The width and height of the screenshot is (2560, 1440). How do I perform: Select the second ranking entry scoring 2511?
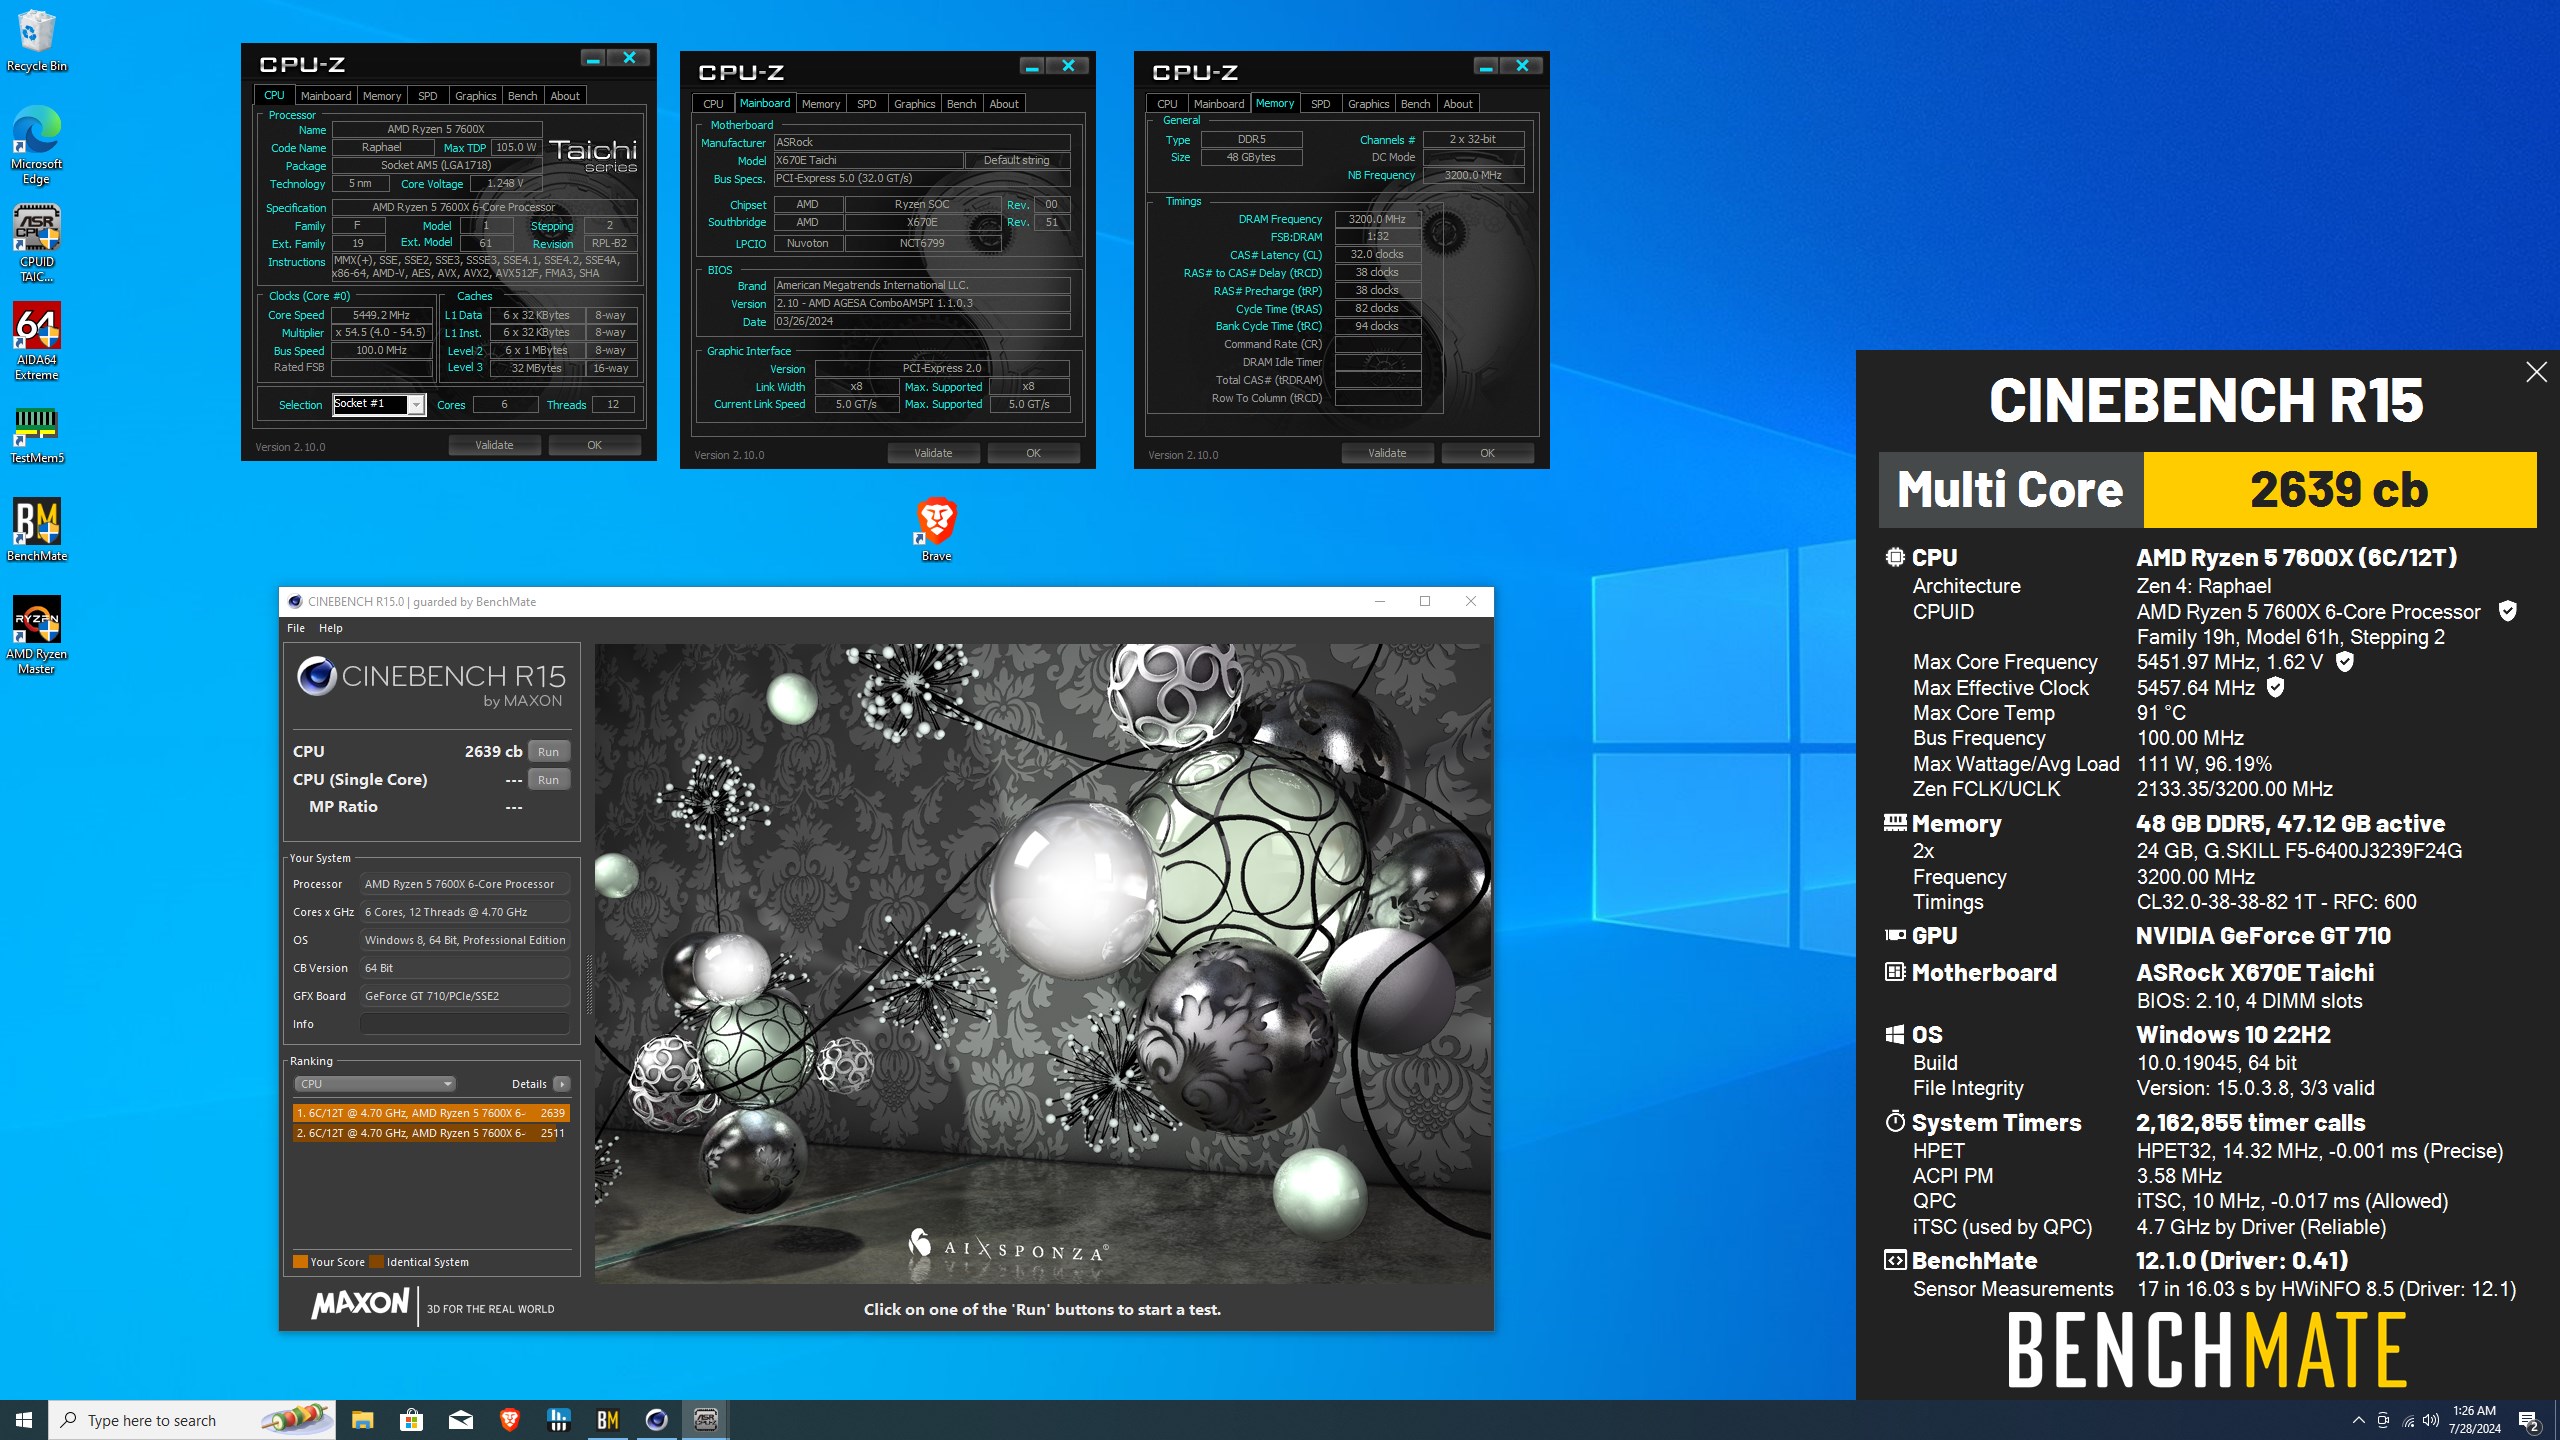click(x=431, y=1133)
